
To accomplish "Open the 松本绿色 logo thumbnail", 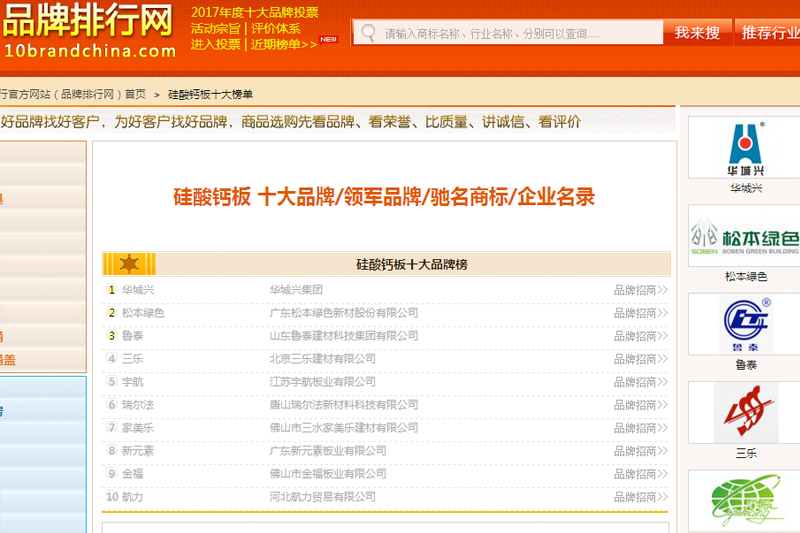I will (x=745, y=236).
